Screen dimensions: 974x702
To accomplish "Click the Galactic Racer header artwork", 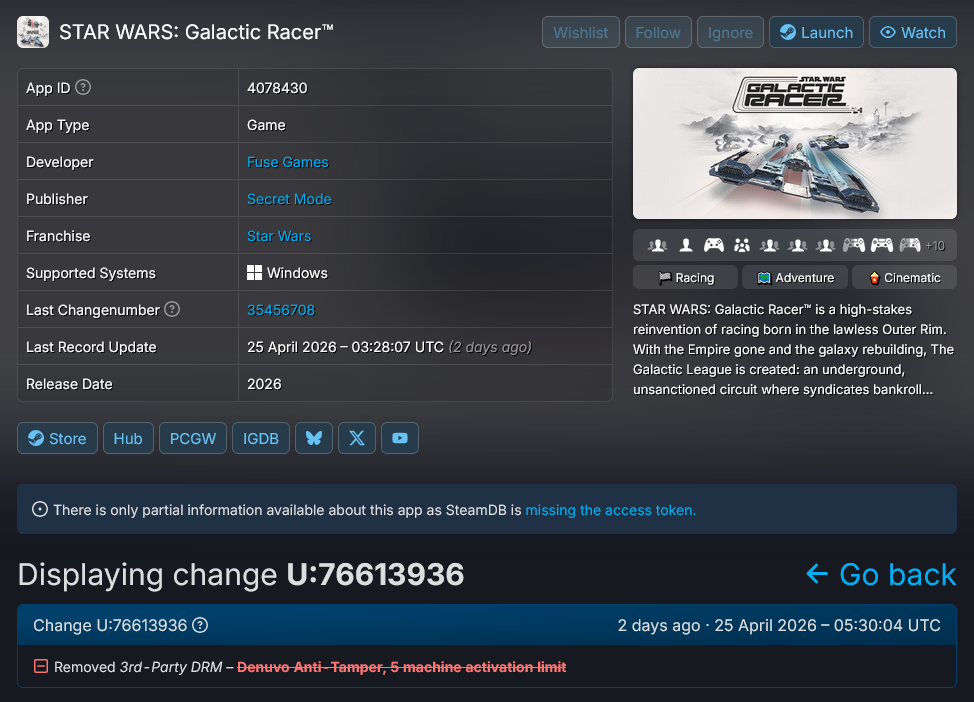I will tap(794, 144).
